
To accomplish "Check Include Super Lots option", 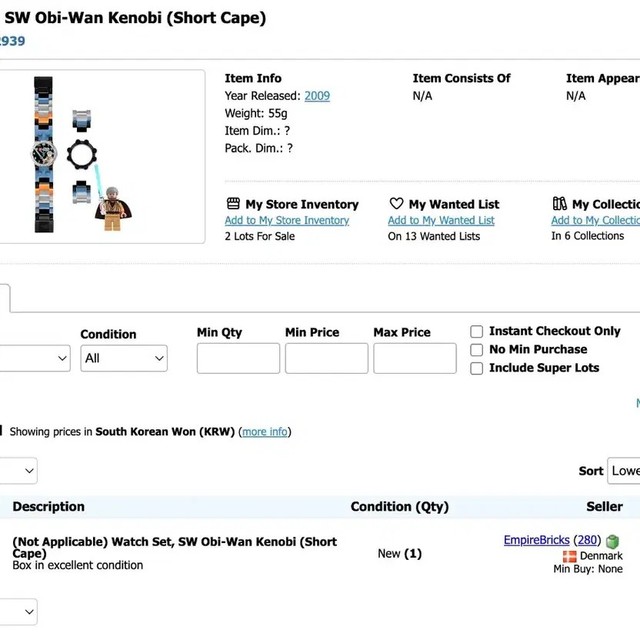I will pyautogui.click(x=477, y=368).
